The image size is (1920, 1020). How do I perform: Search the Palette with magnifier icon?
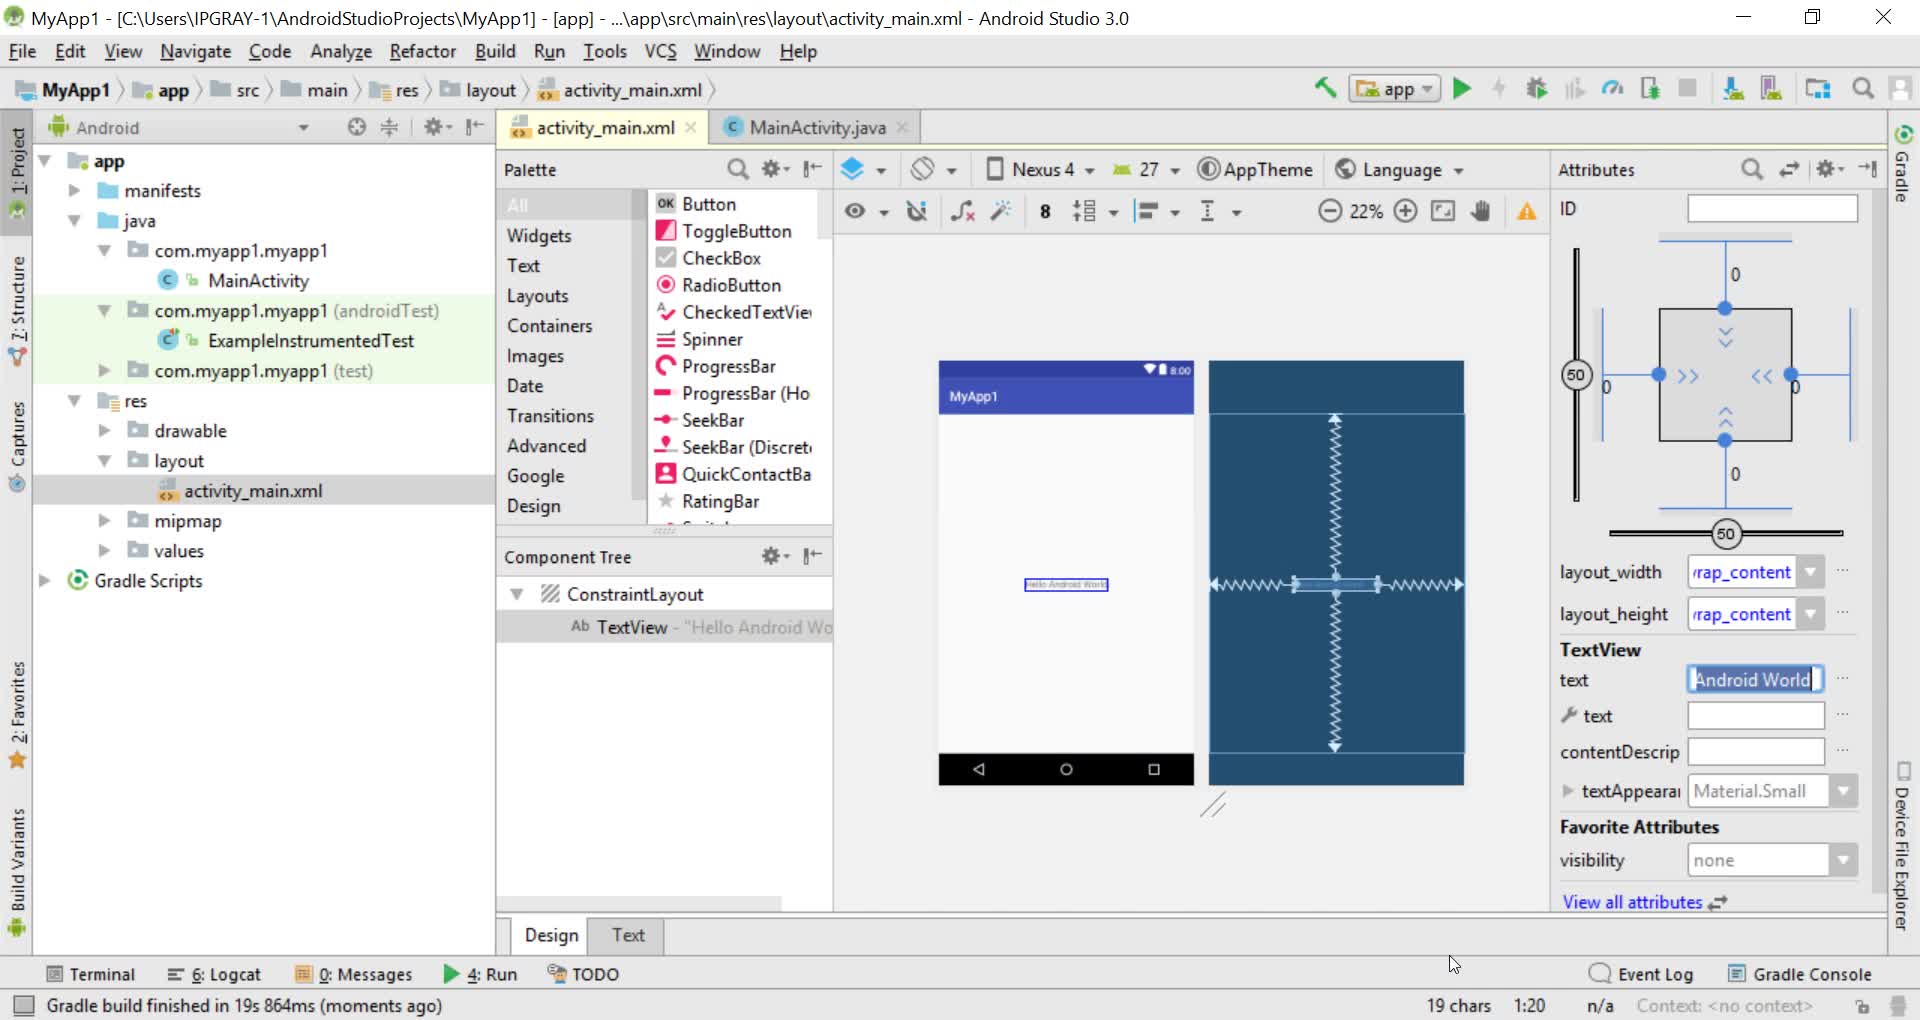pyautogui.click(x=737, y=169)
